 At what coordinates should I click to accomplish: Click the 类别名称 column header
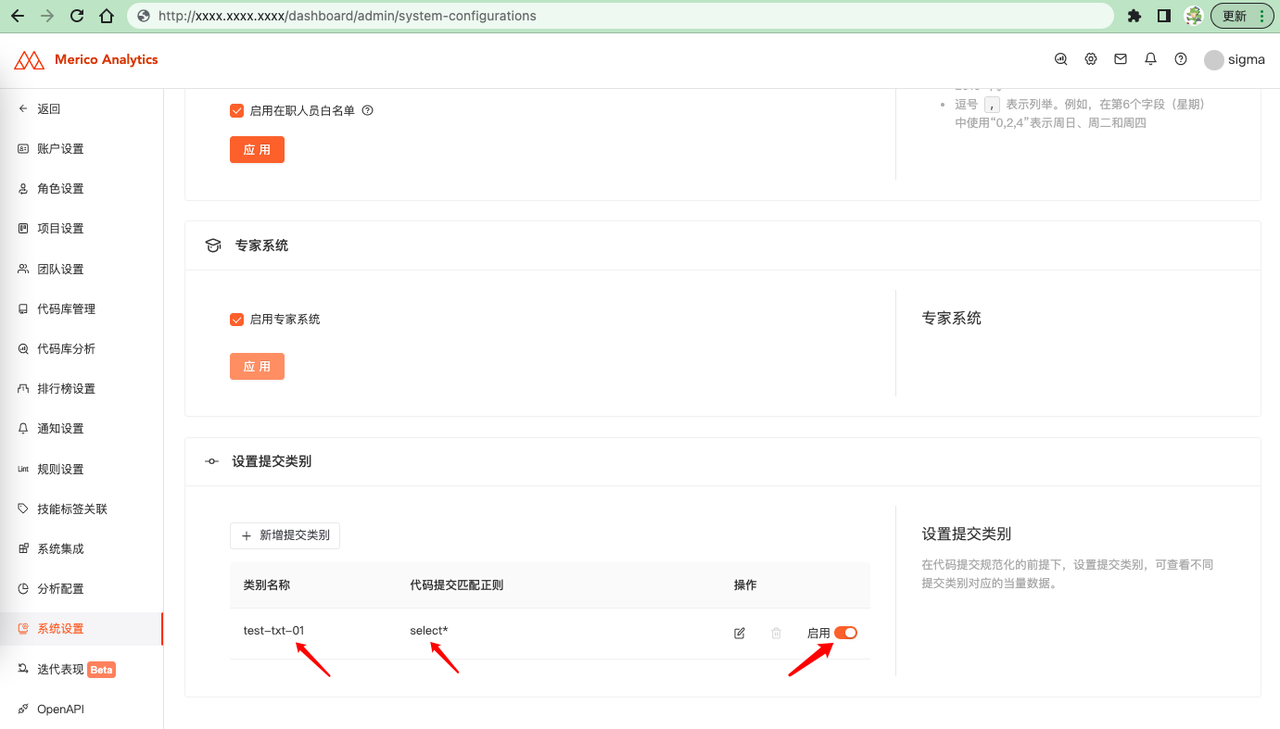click(267, 585)
